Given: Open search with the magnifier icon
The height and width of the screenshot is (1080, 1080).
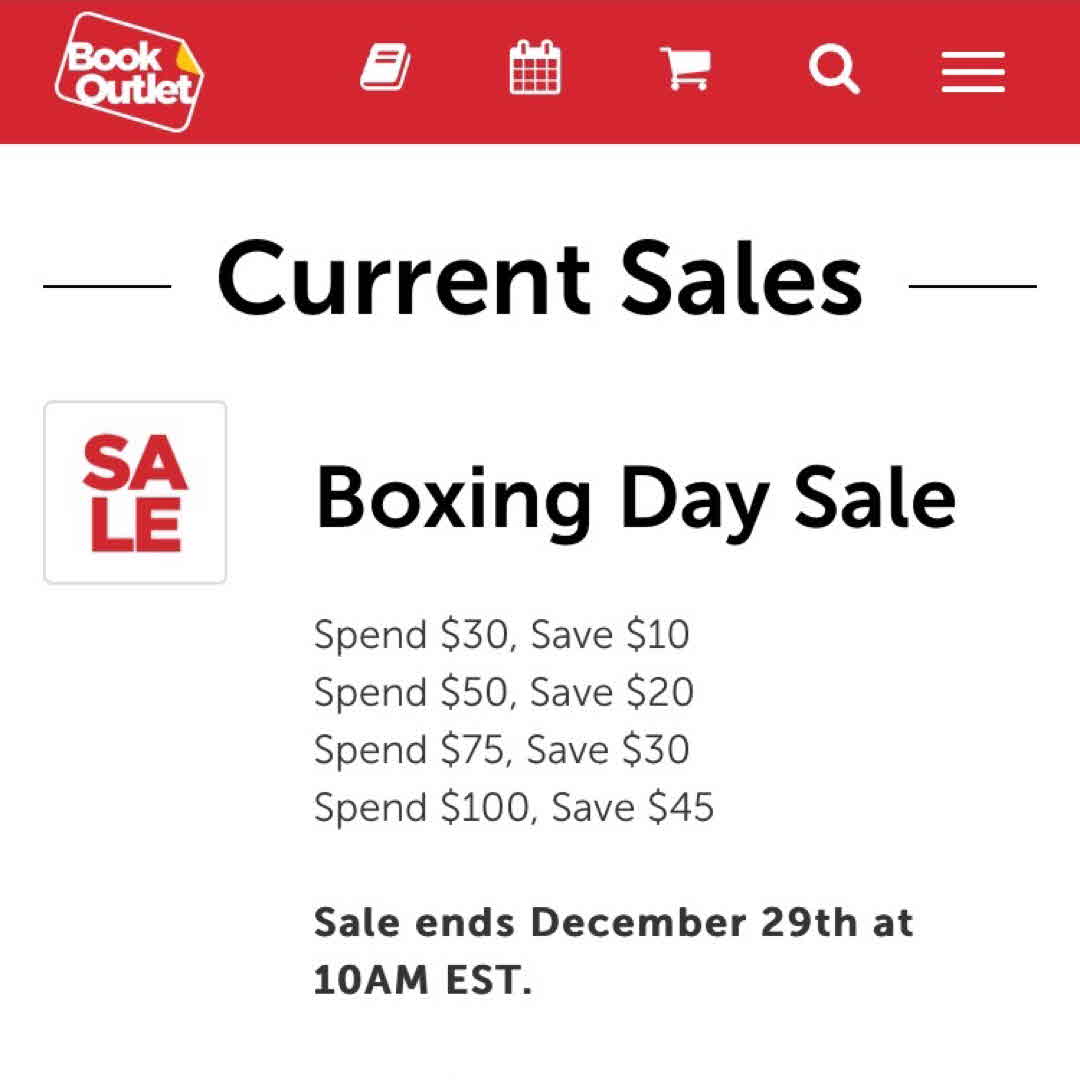Looking at the screenshot, I should click(x=834, y=69).
